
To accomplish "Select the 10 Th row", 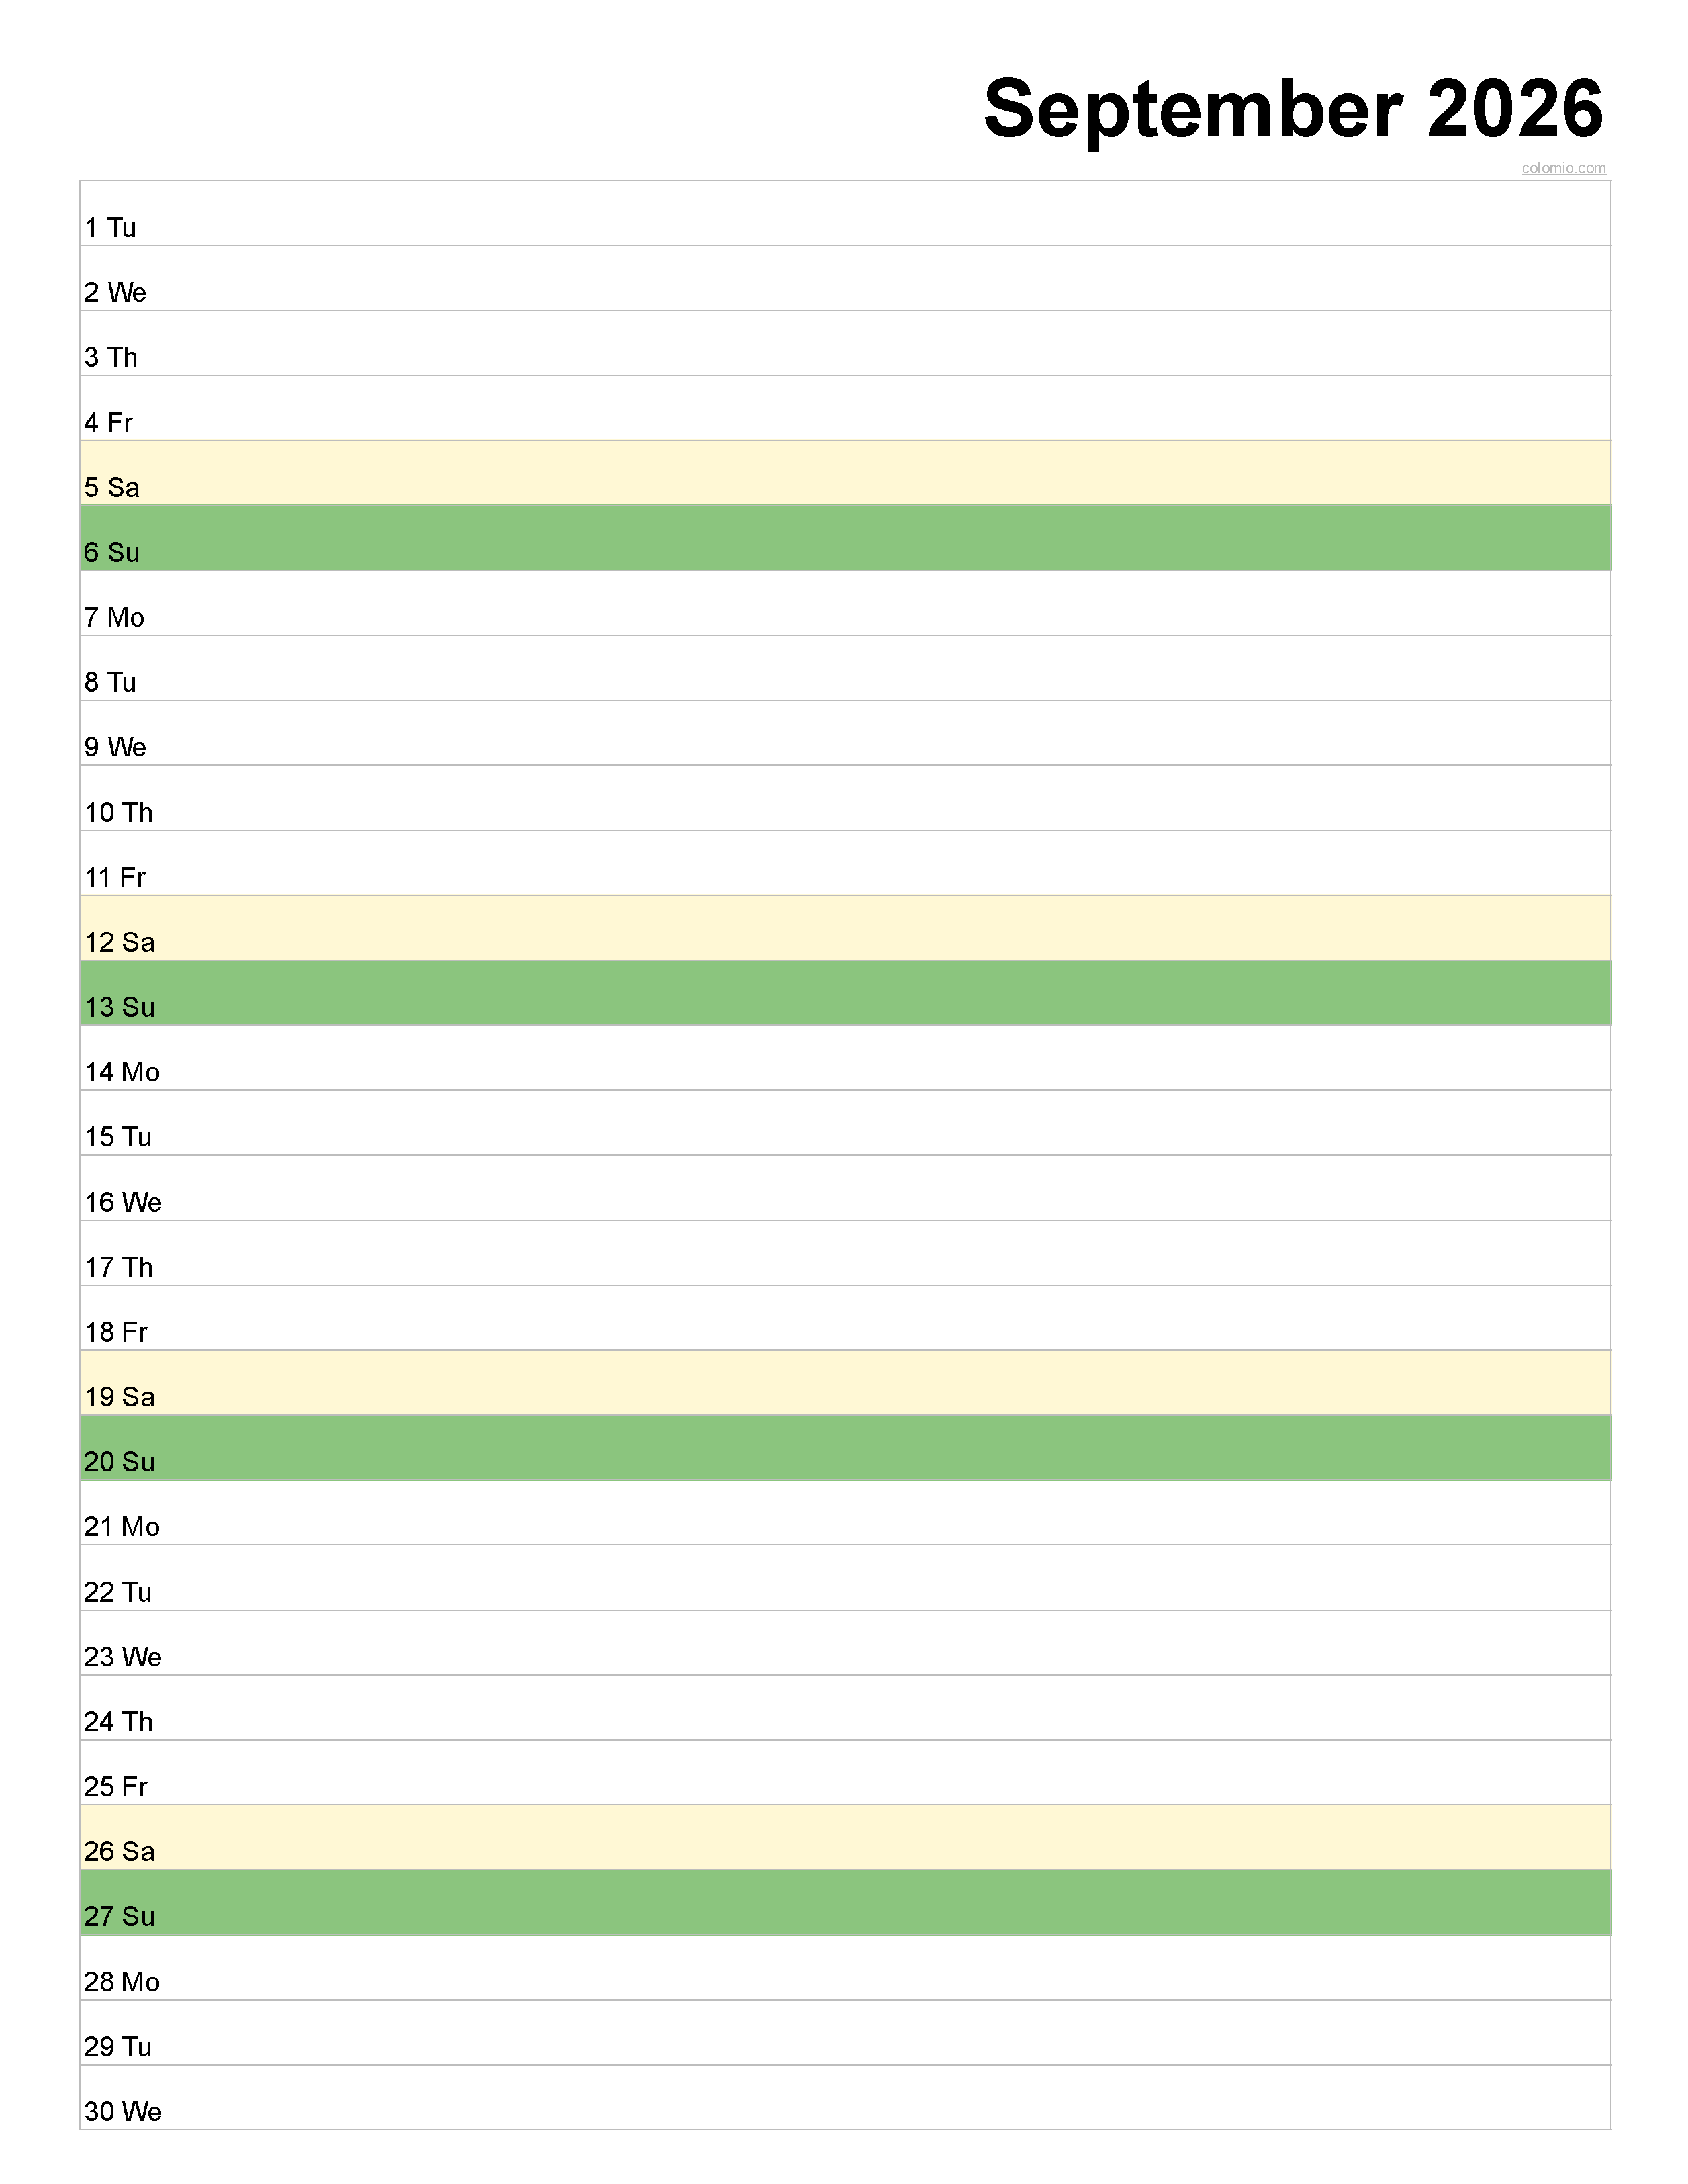I will coord(845,798).
